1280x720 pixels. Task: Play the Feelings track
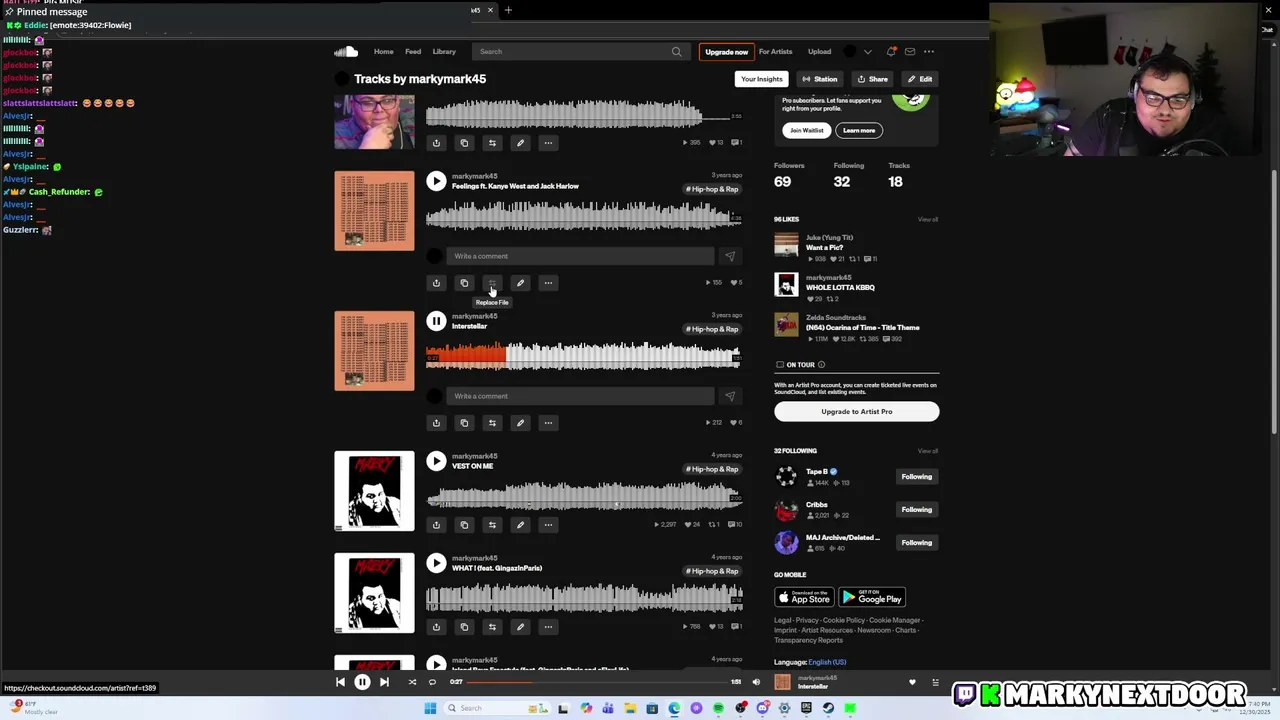436,181
